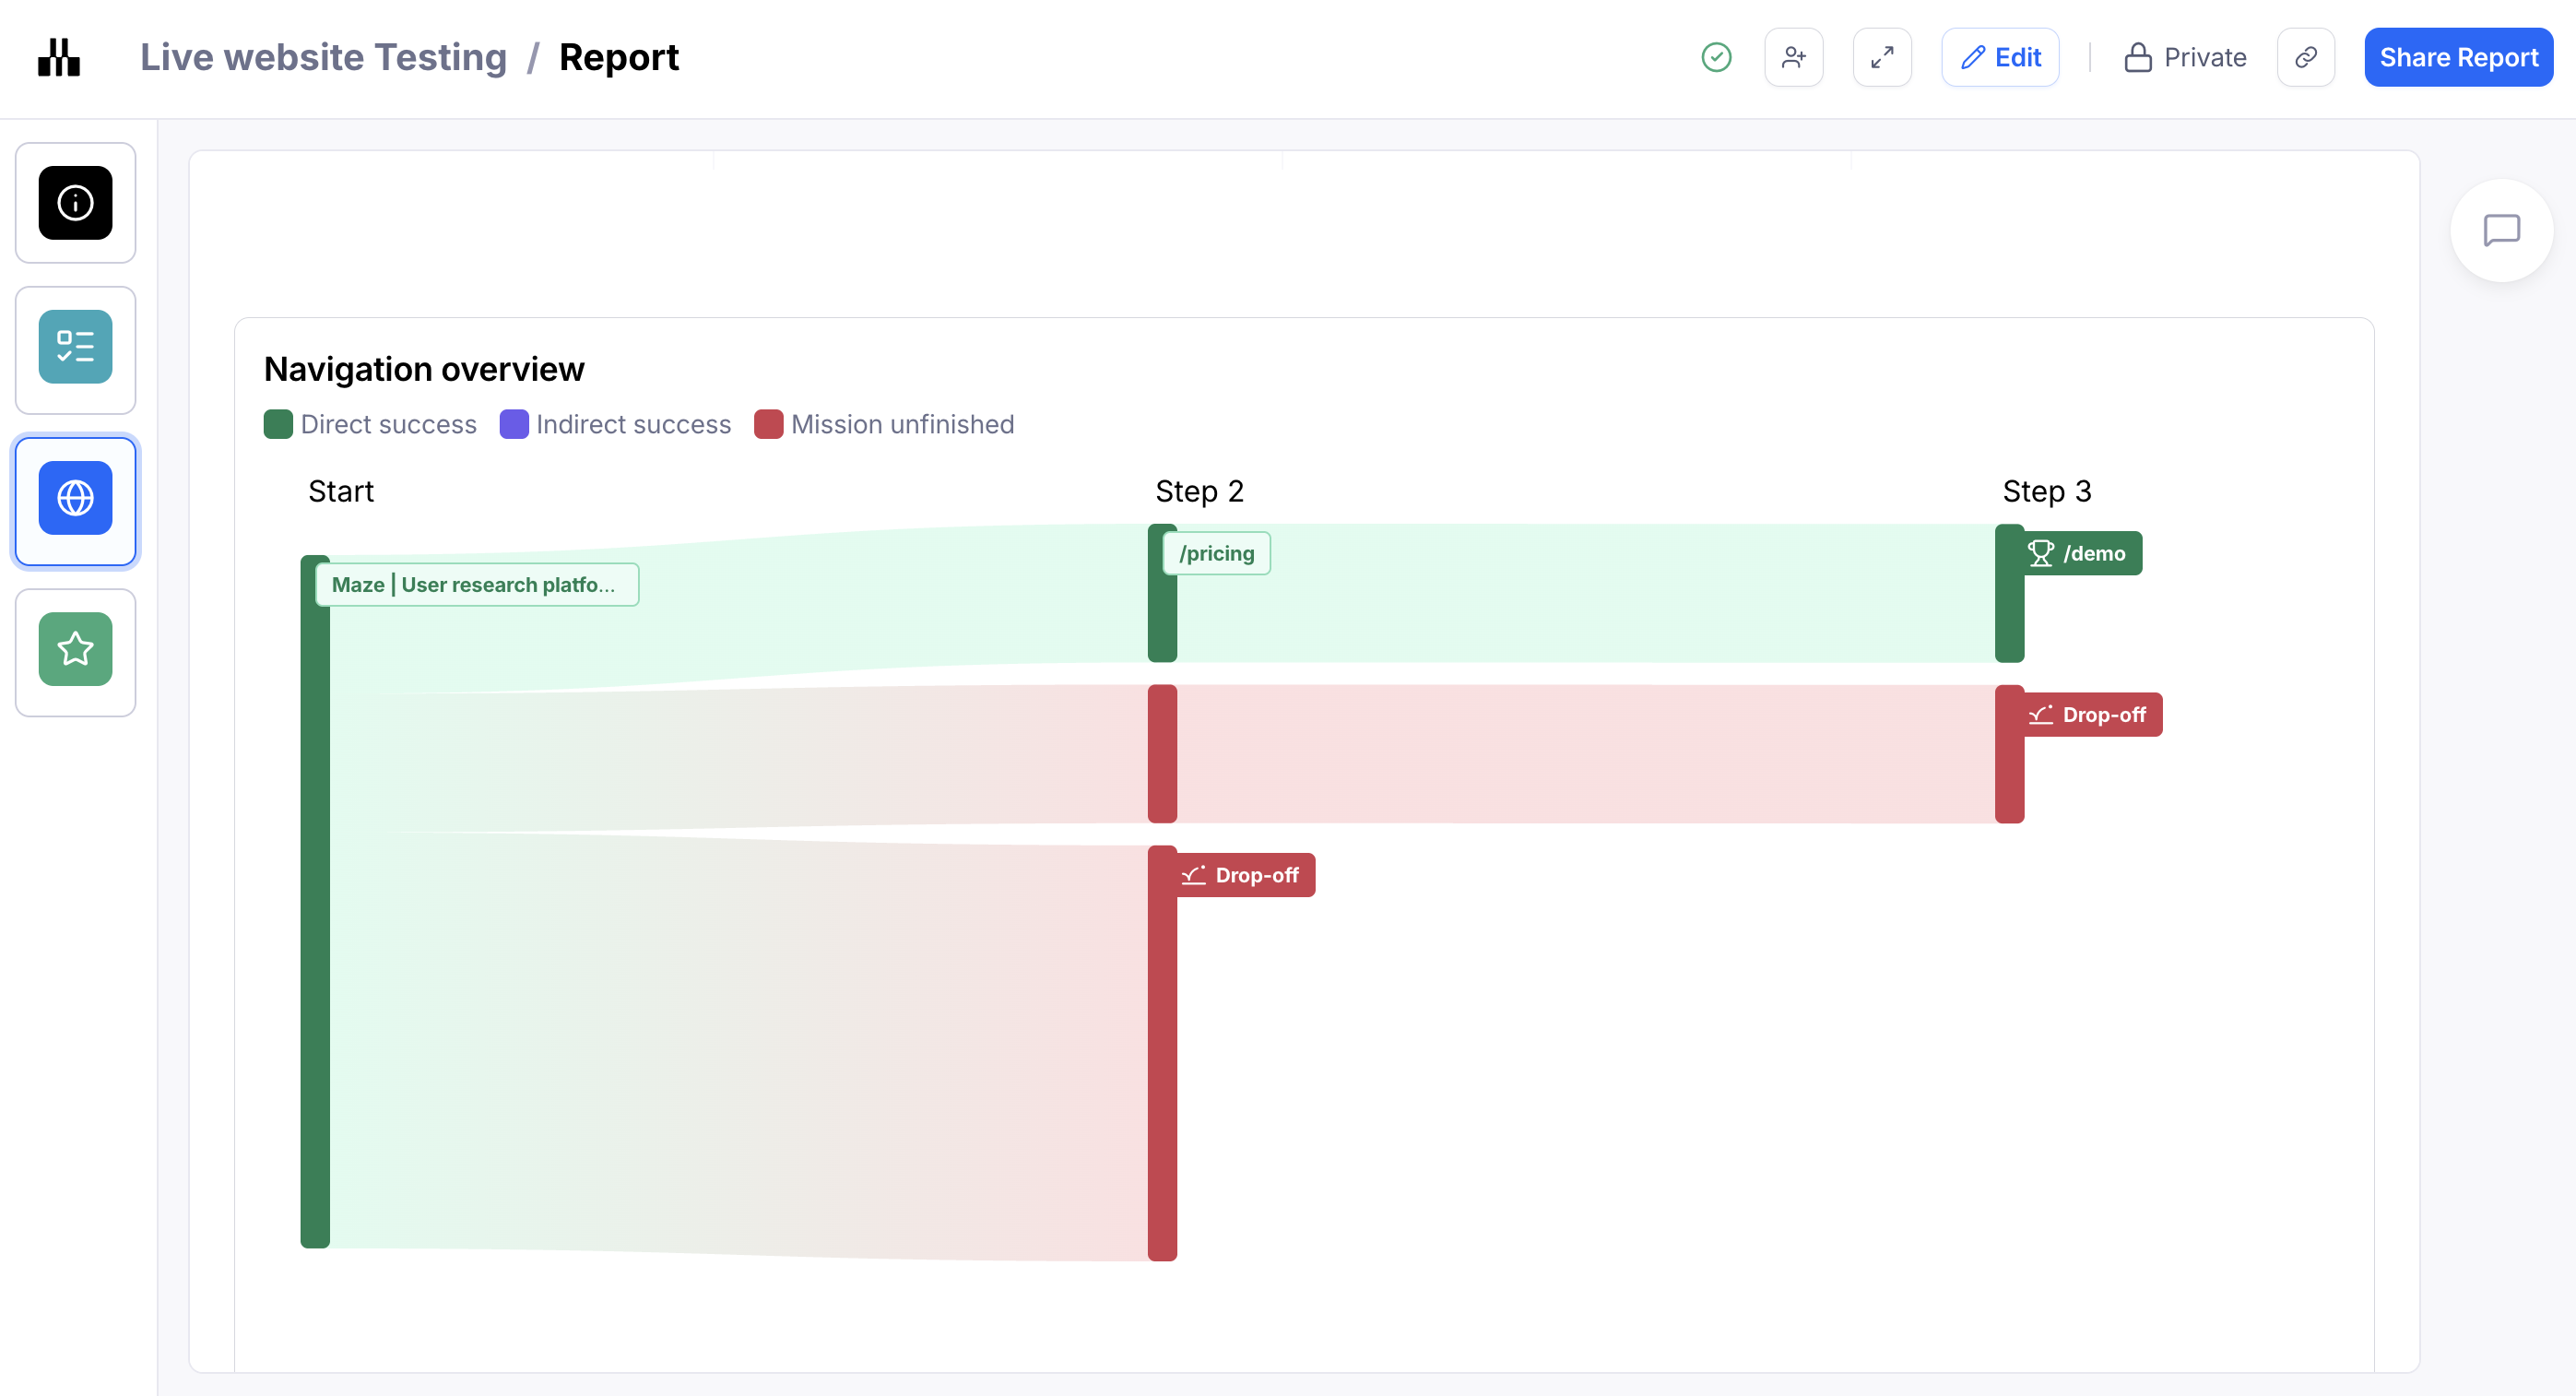Click the green saved checkmark status icon

point(1716,57)
